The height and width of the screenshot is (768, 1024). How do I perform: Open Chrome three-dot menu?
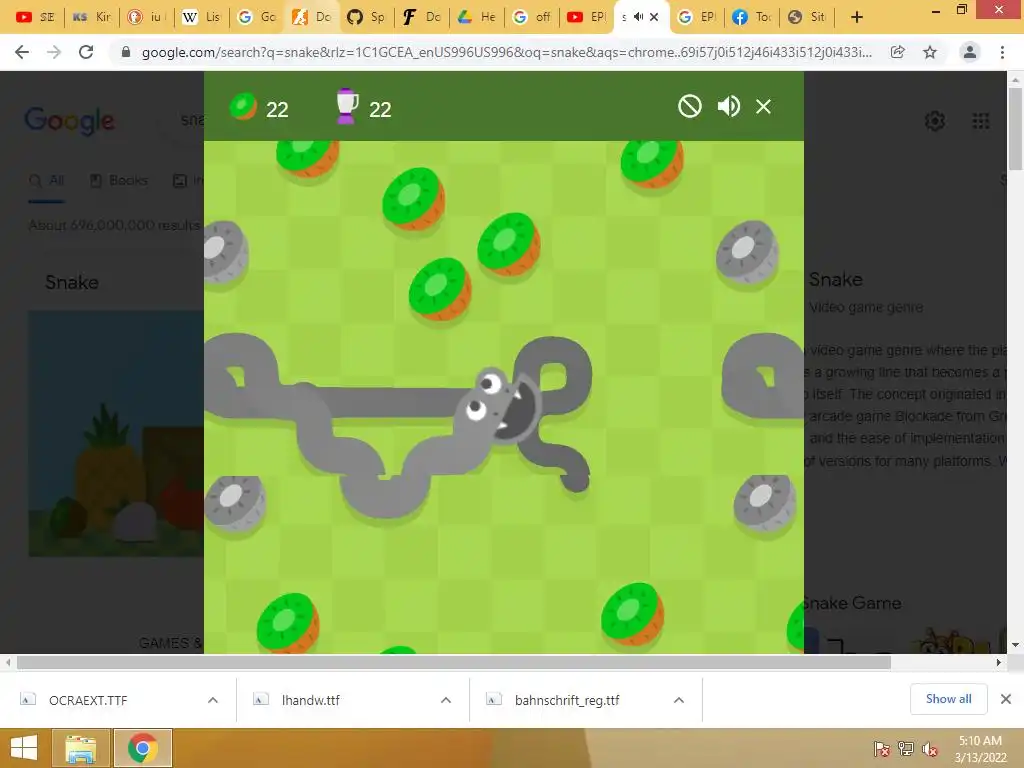1002,52
